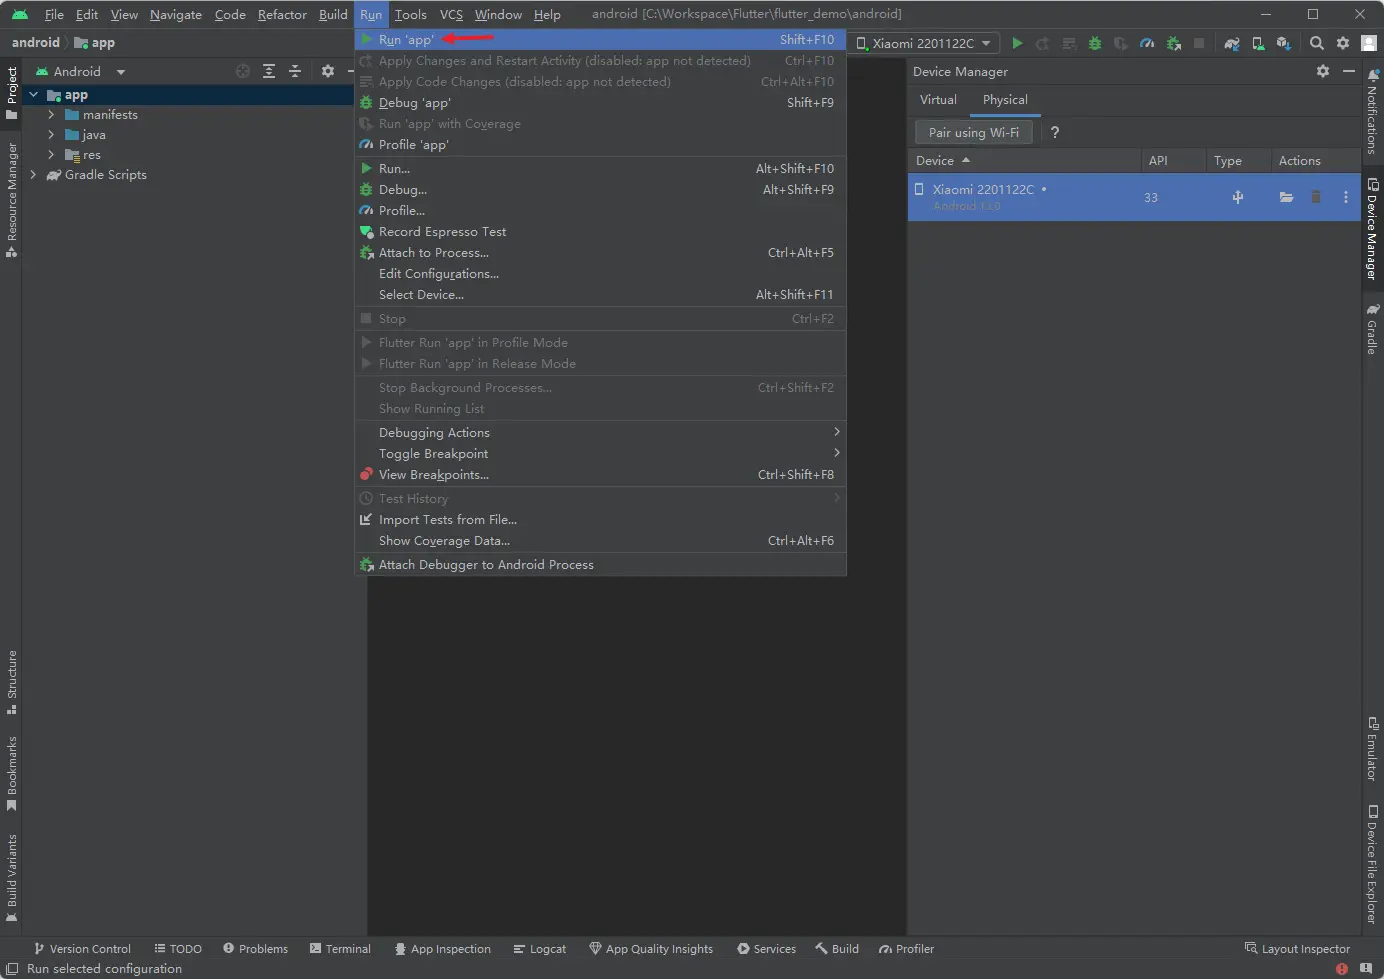
Task: Click the Profile gauge icon in the toolbar
Action: [1147, 43]
